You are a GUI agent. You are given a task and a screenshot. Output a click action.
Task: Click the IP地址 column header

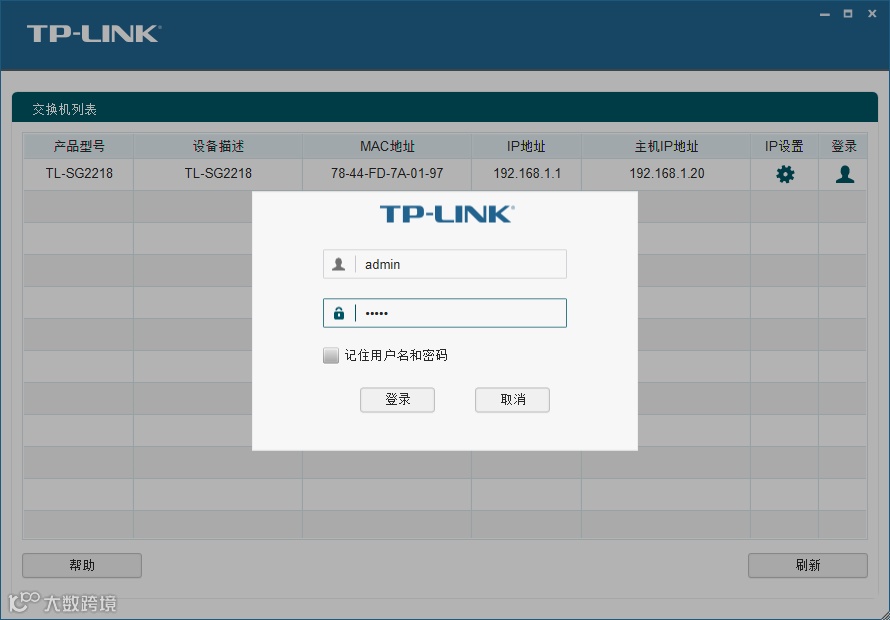click(526, 146)
